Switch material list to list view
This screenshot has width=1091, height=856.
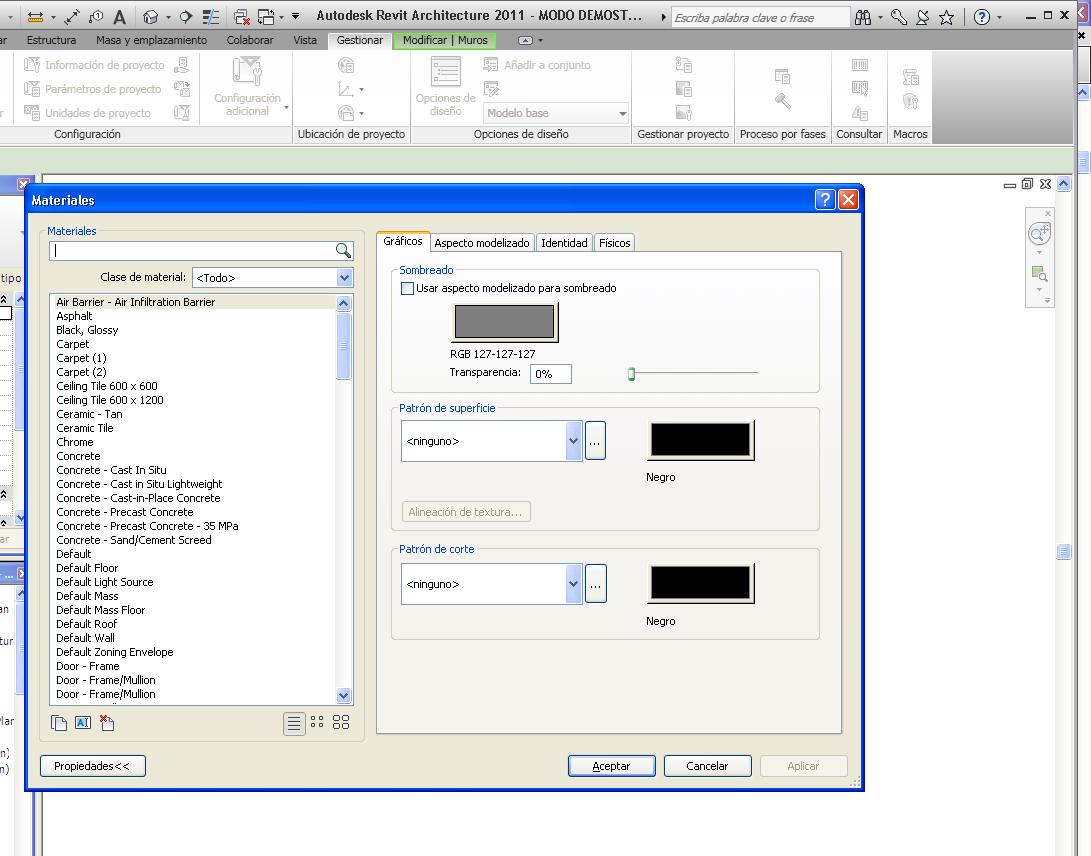point(294,723)
